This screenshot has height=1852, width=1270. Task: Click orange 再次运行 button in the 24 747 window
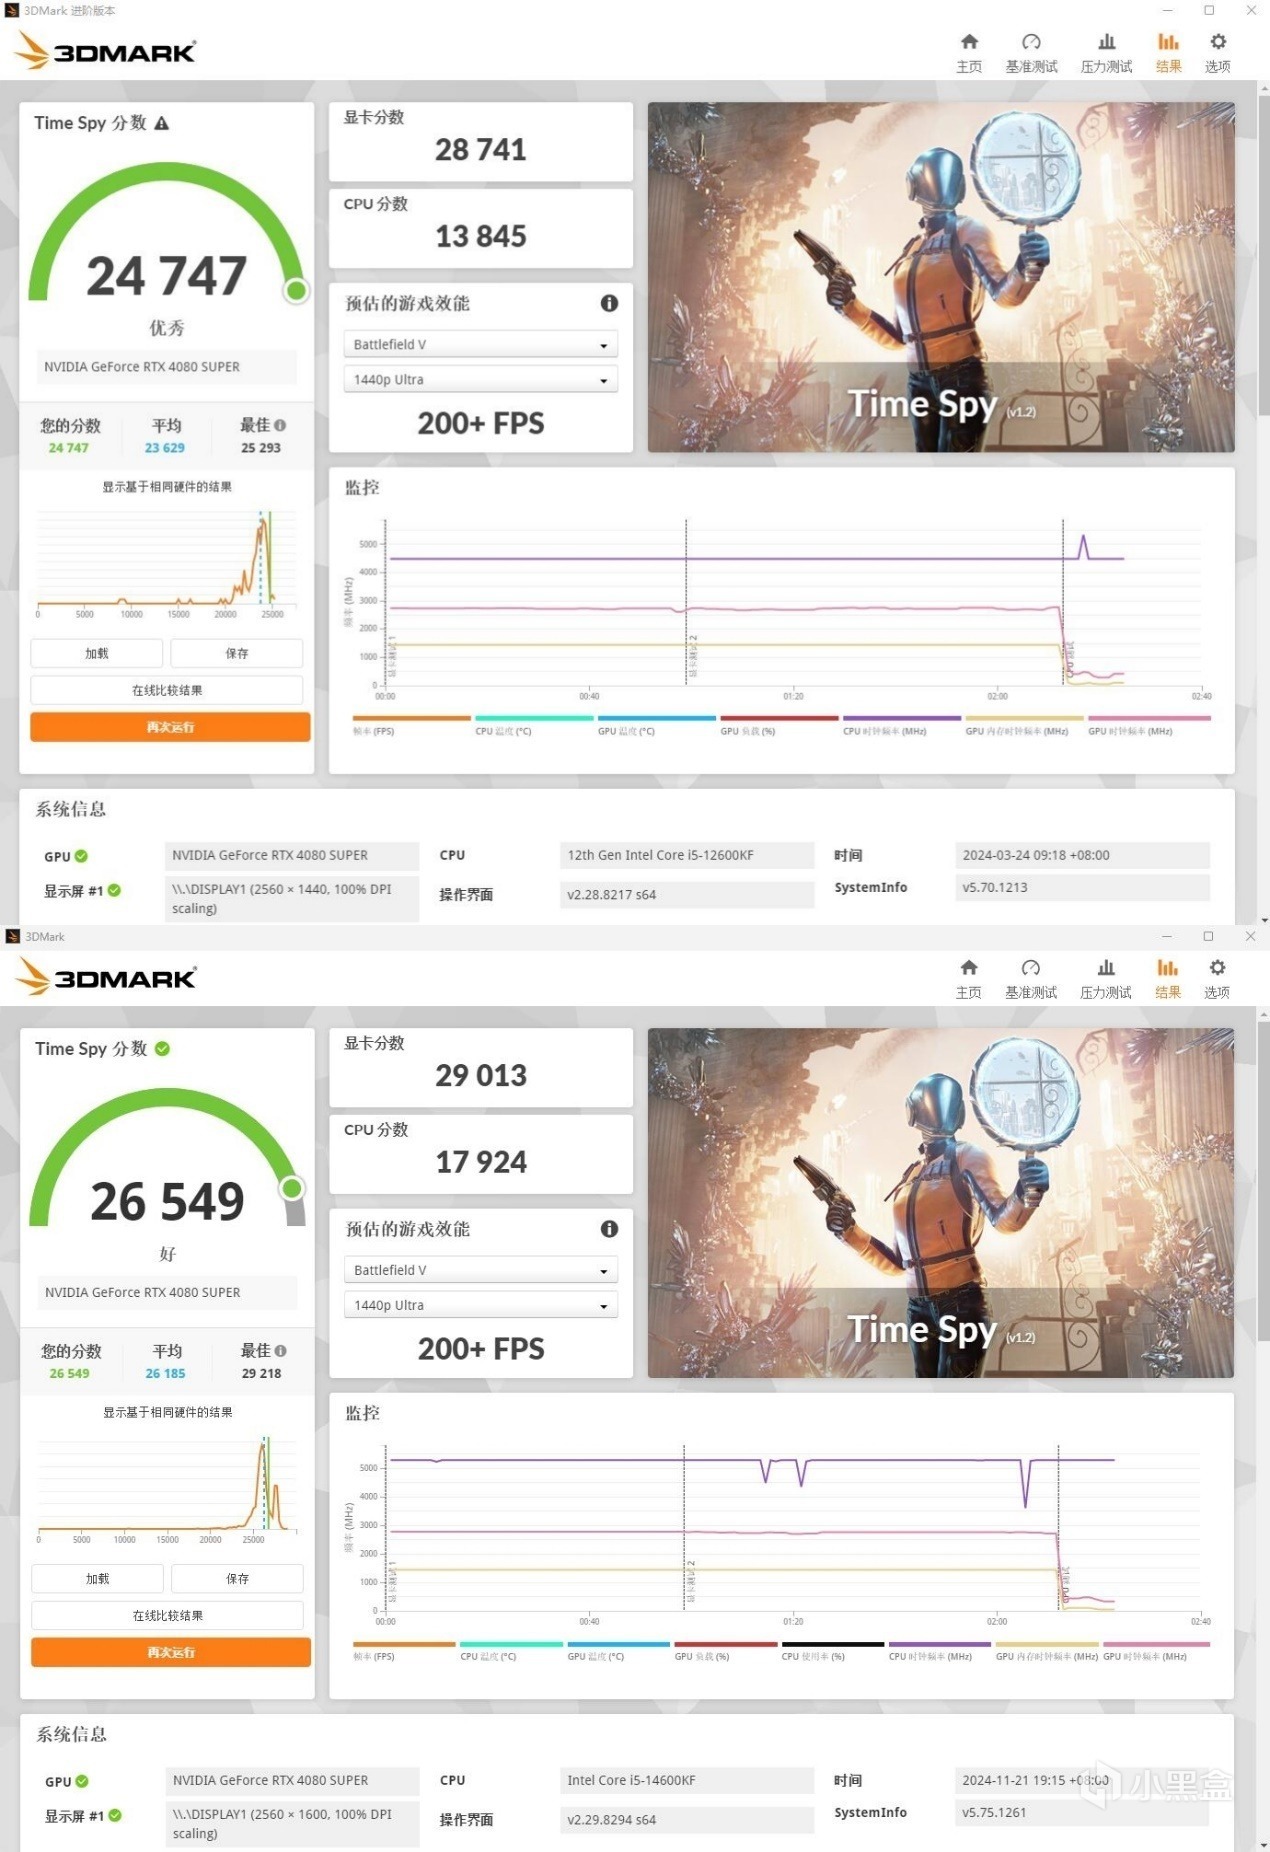[x=170, y=727]
